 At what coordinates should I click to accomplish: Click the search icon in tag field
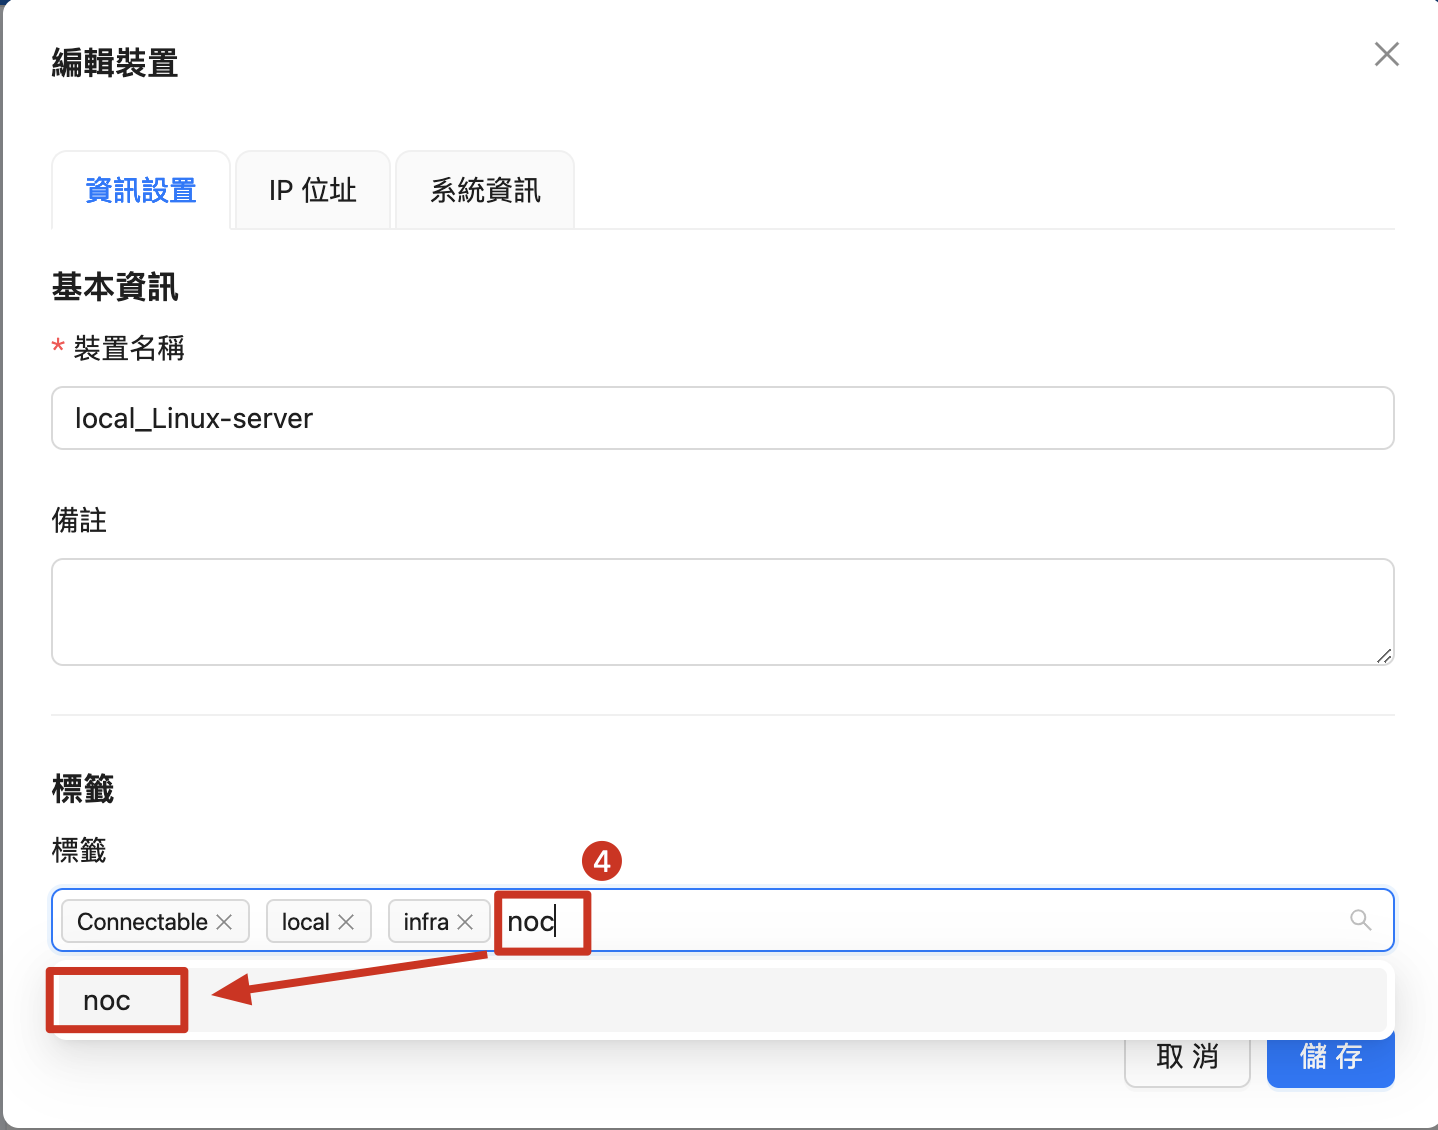[x=1360, y=920]
